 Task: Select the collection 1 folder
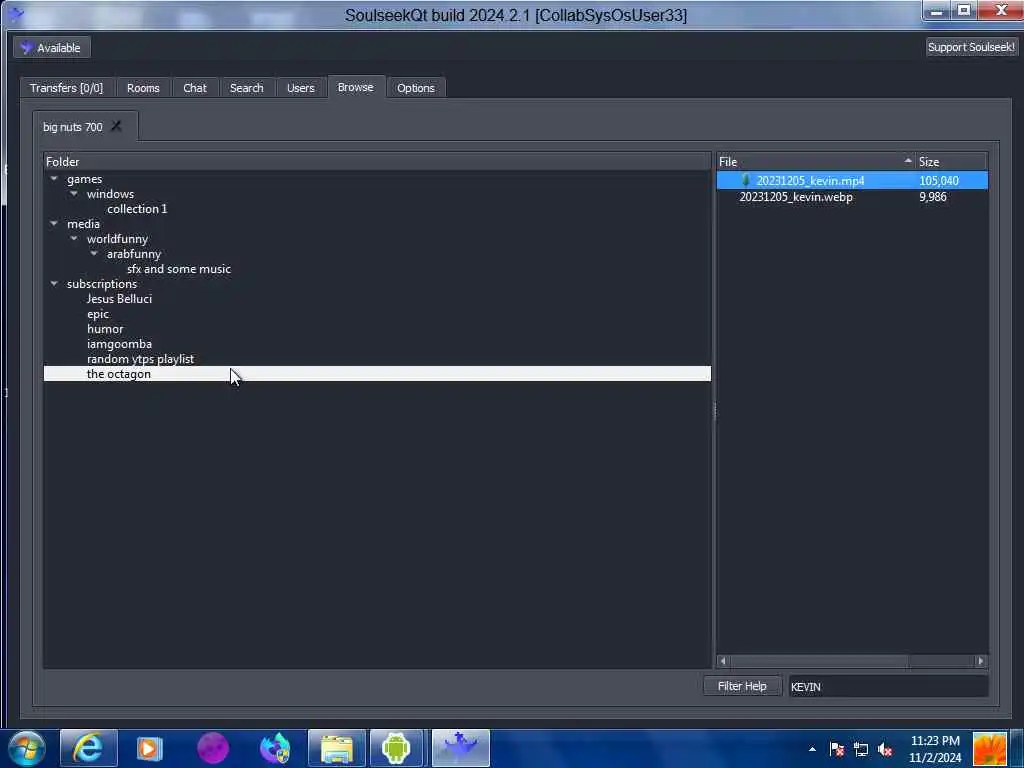137,209
